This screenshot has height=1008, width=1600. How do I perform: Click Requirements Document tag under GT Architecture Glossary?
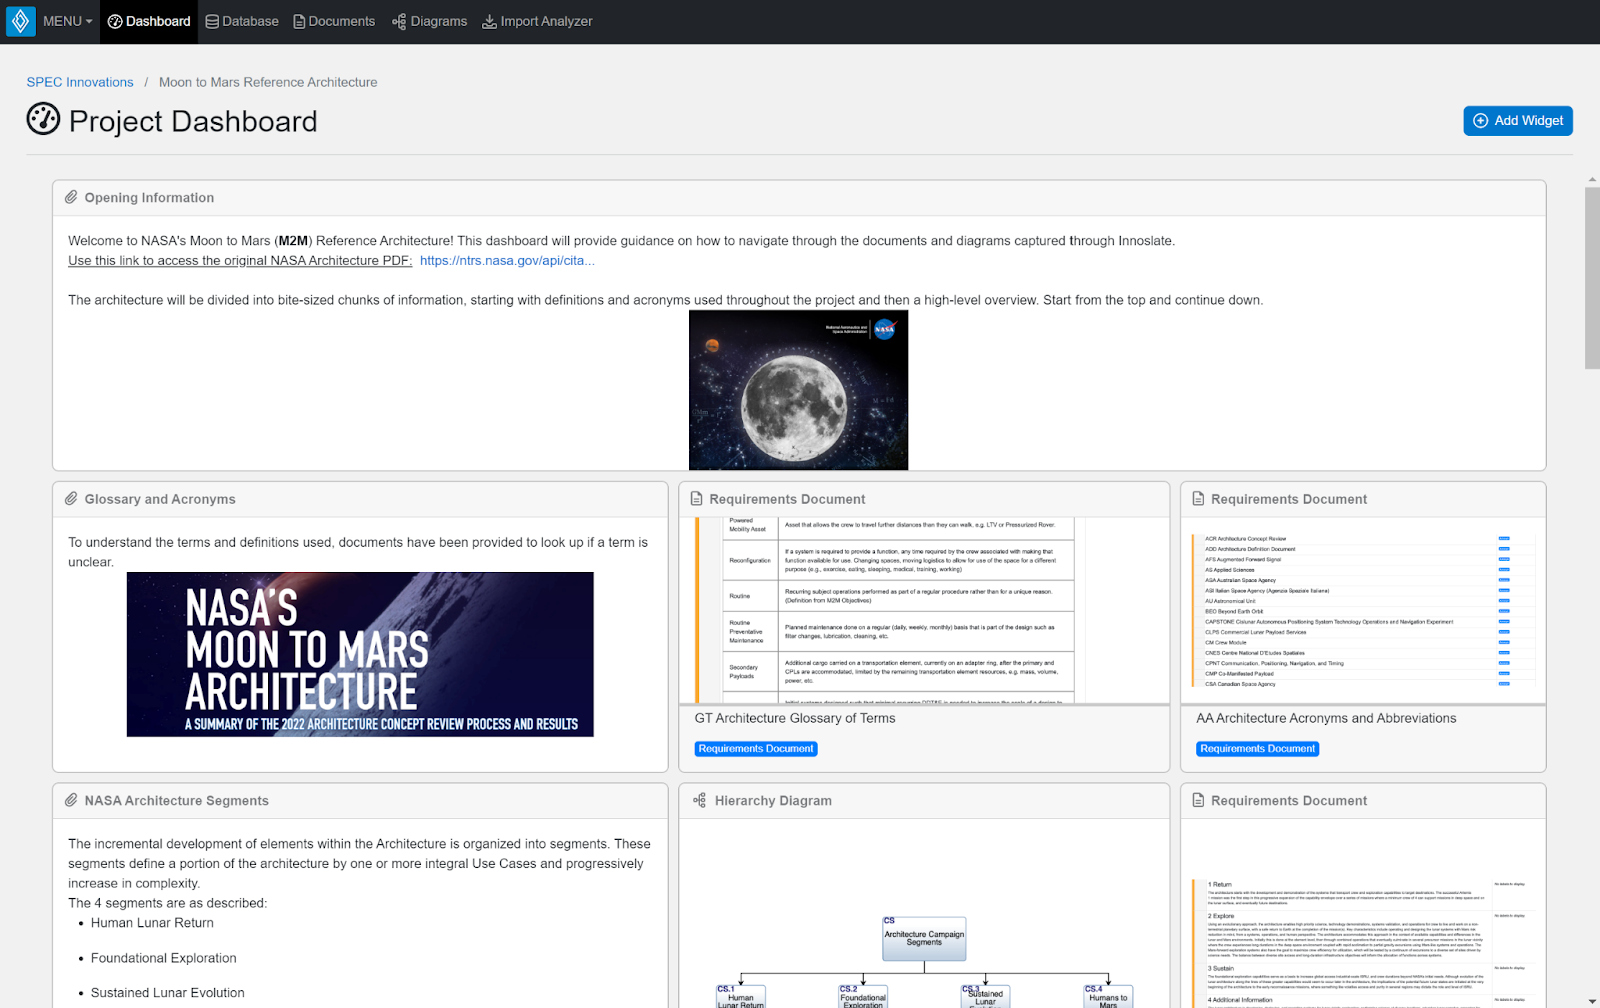[756, 748]
